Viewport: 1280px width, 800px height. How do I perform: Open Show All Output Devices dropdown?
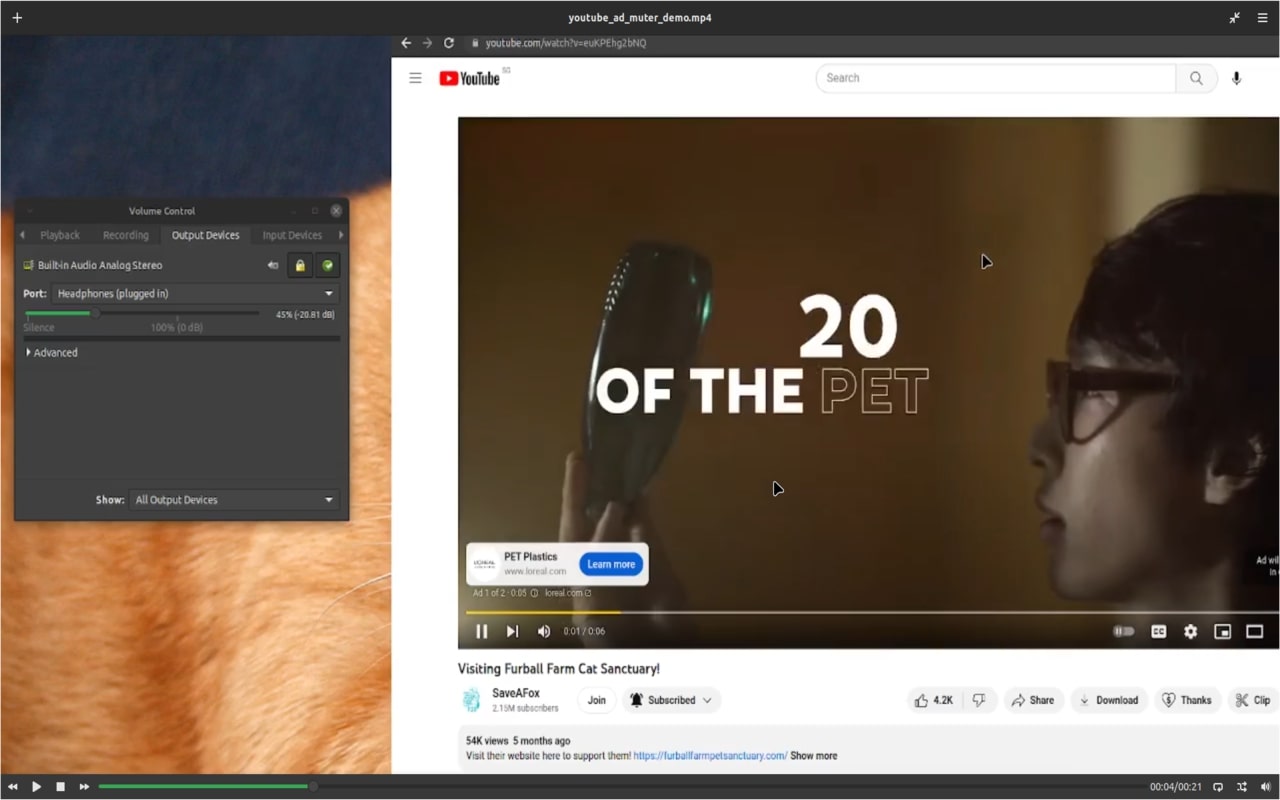234,500
